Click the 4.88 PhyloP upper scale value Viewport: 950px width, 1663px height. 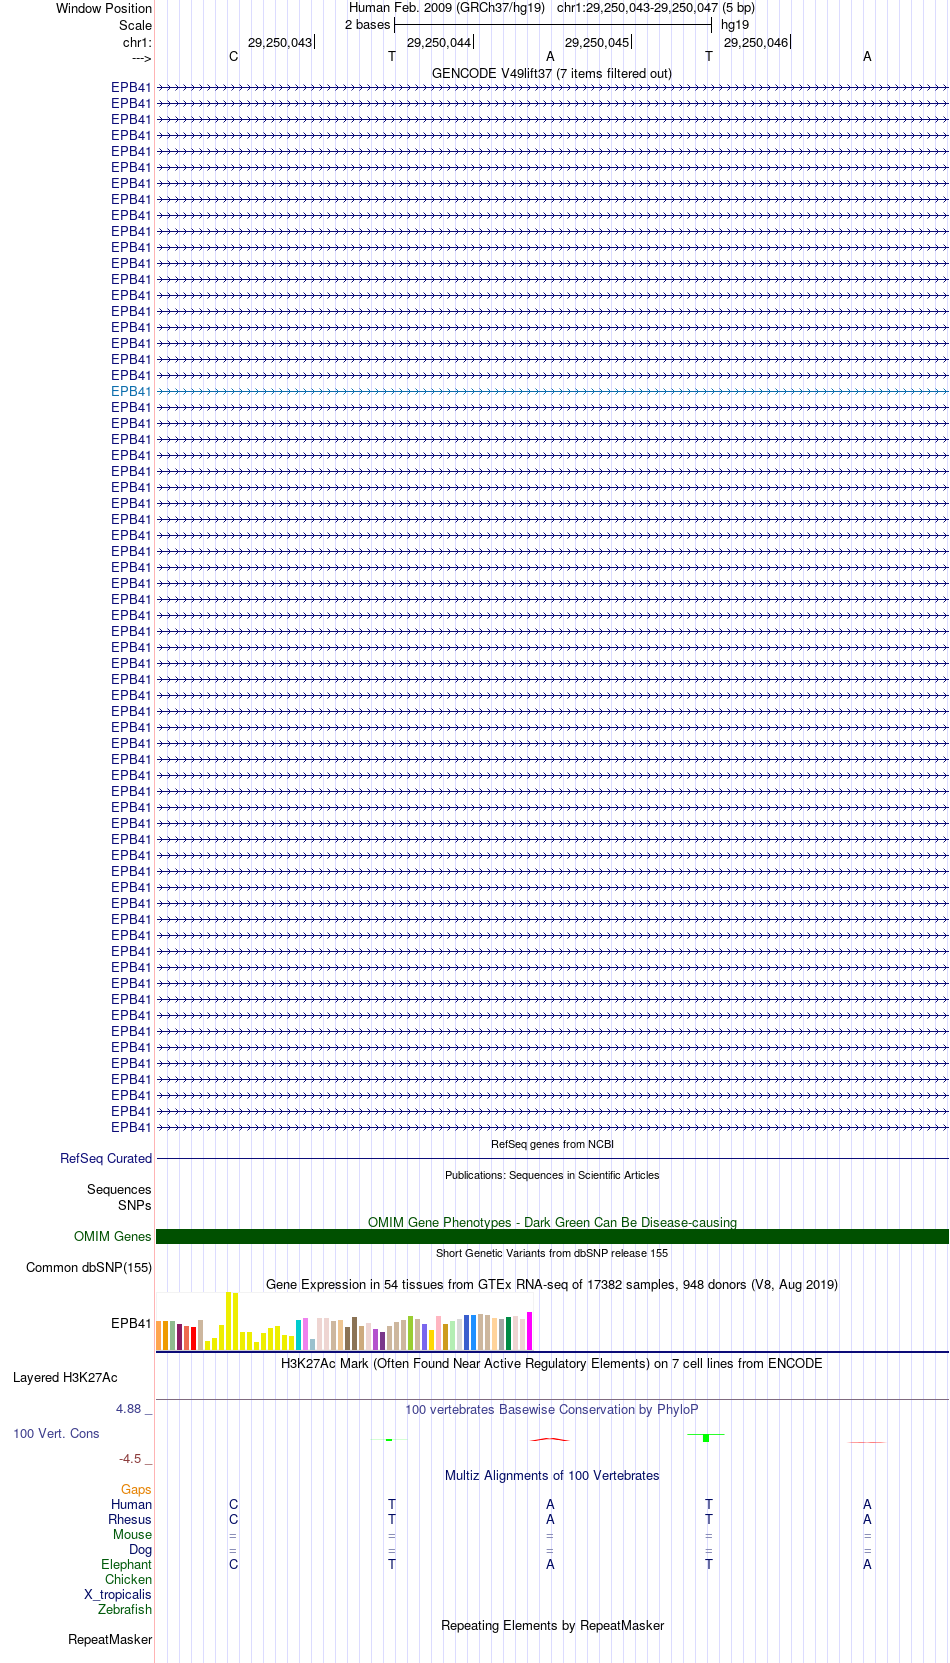(129, 1409)
